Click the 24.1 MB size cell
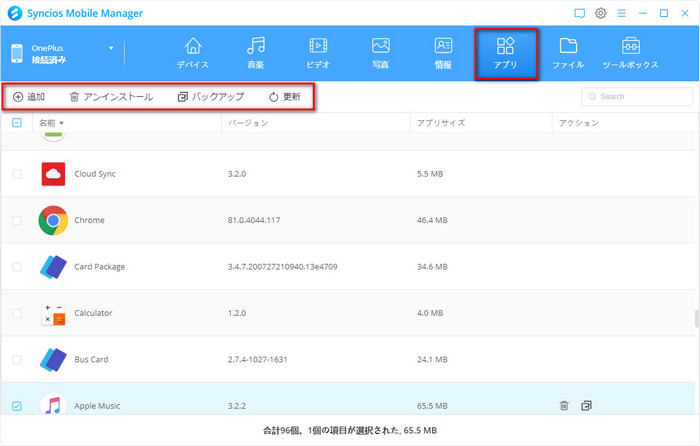 pyautogui.click(x=432, y=359)
